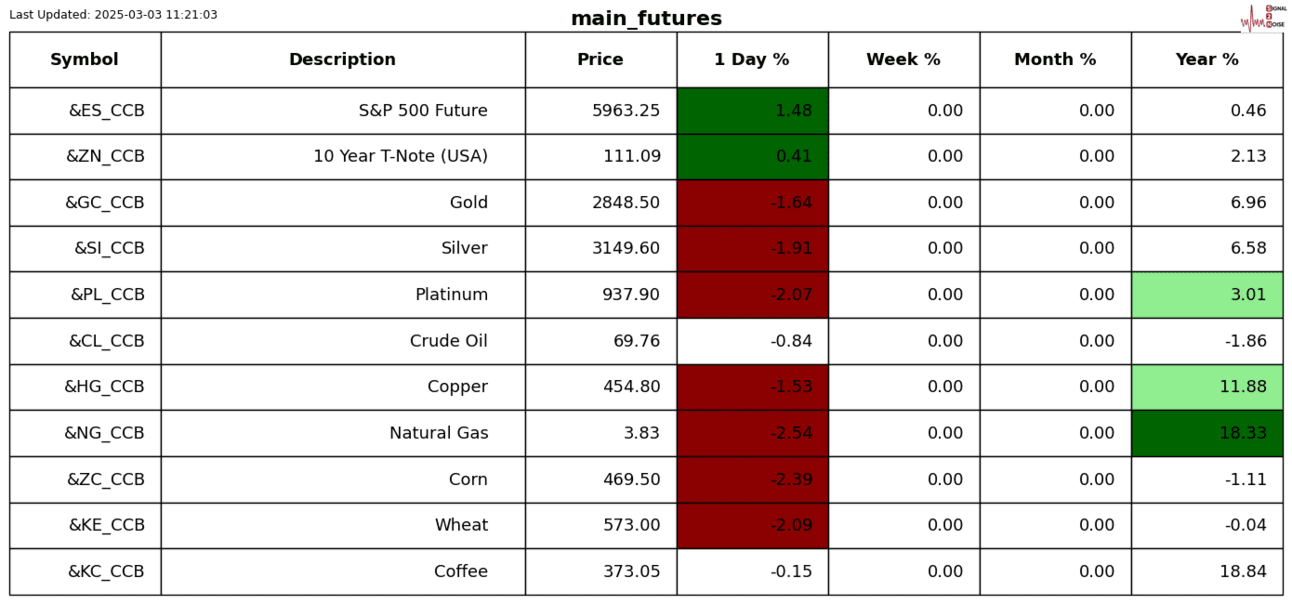The height and width of the screenshot is (604, 1292).
Task: Click the Crude Oil description cell
Action: pyautogui.click(x=342, y=341)
